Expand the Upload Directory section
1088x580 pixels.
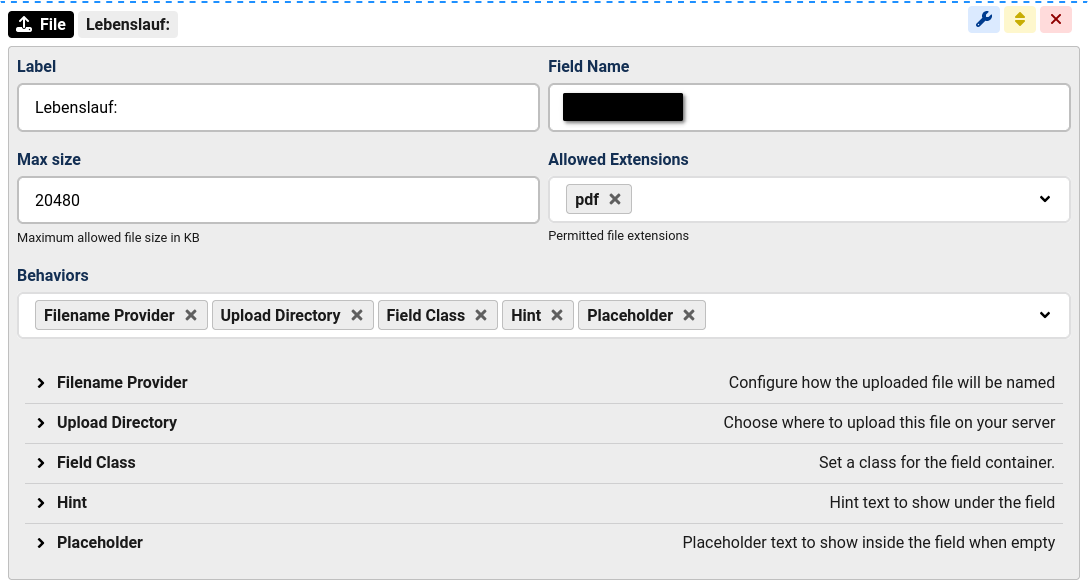[x=116, y=422]
